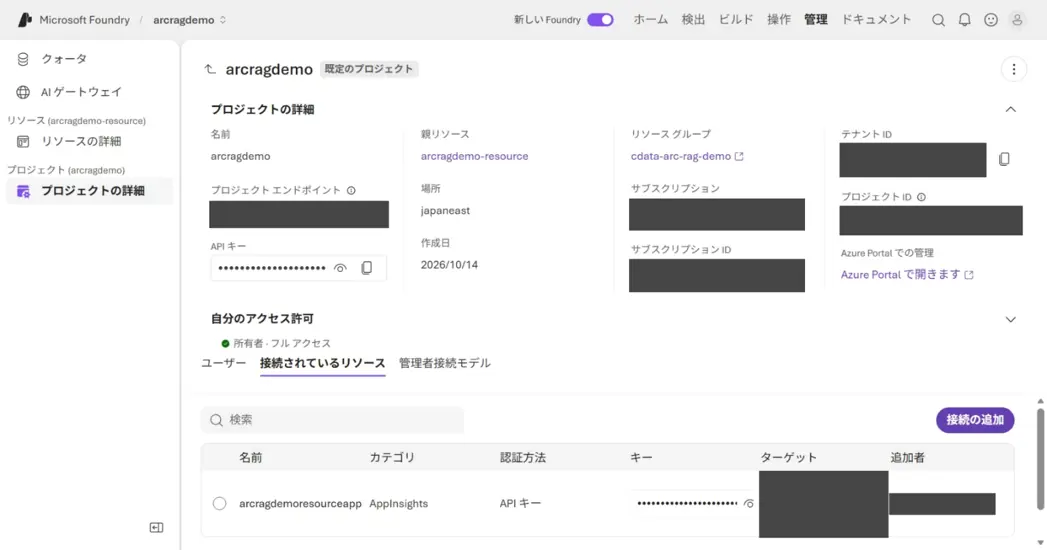Reveal the API キー with the eye icon
Screen dimensions: 1047x550
click(x=340, y=268)
